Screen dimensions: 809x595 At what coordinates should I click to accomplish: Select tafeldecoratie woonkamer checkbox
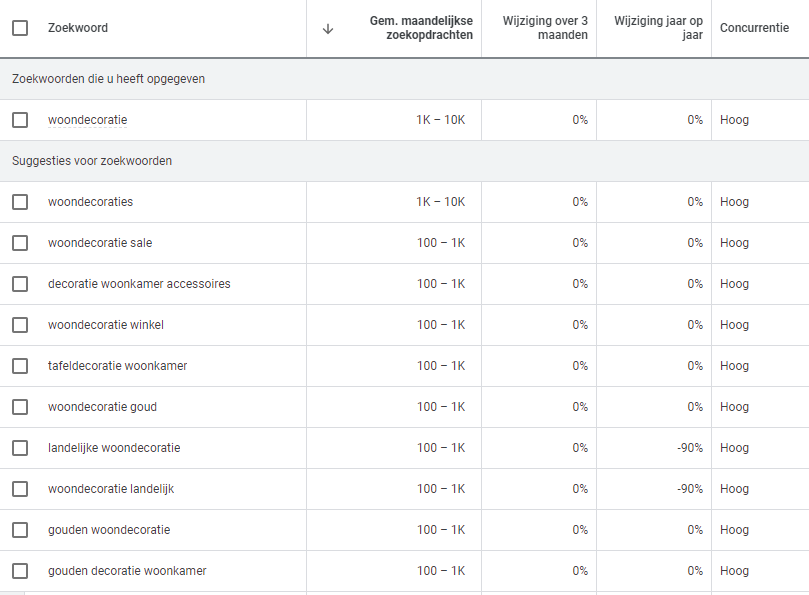point(20,366)
